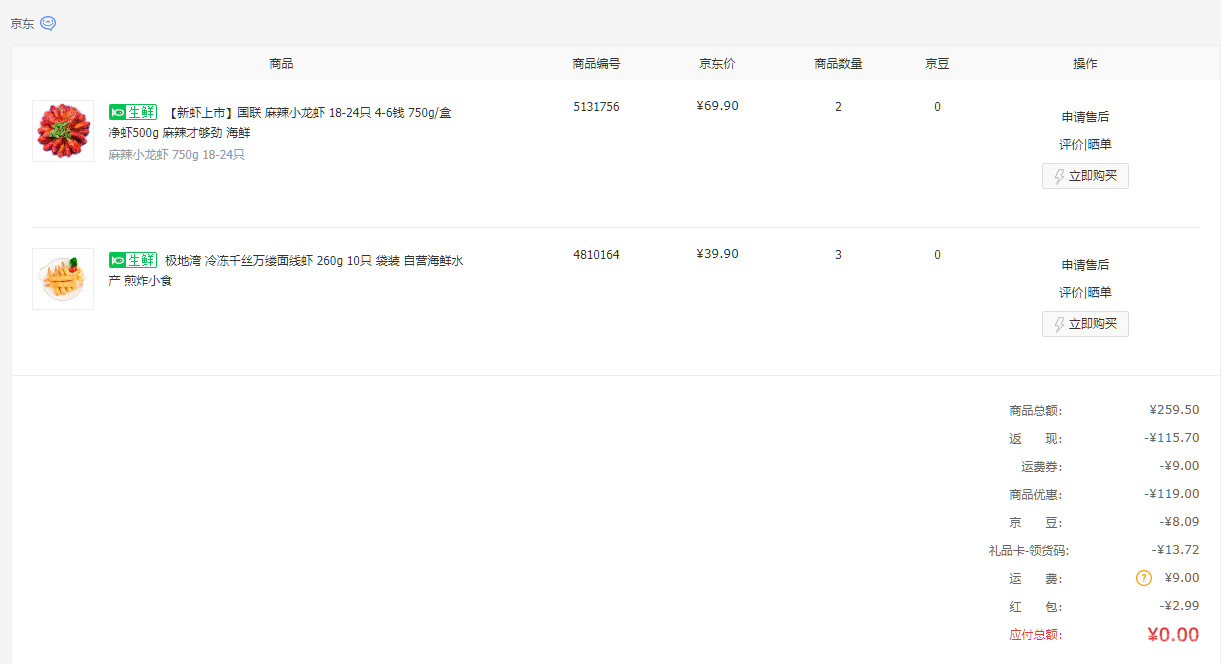Select the -¥9.00 shipping coupon value
This screenshot has height=664, width=1221.
[x=1180, y=466]
